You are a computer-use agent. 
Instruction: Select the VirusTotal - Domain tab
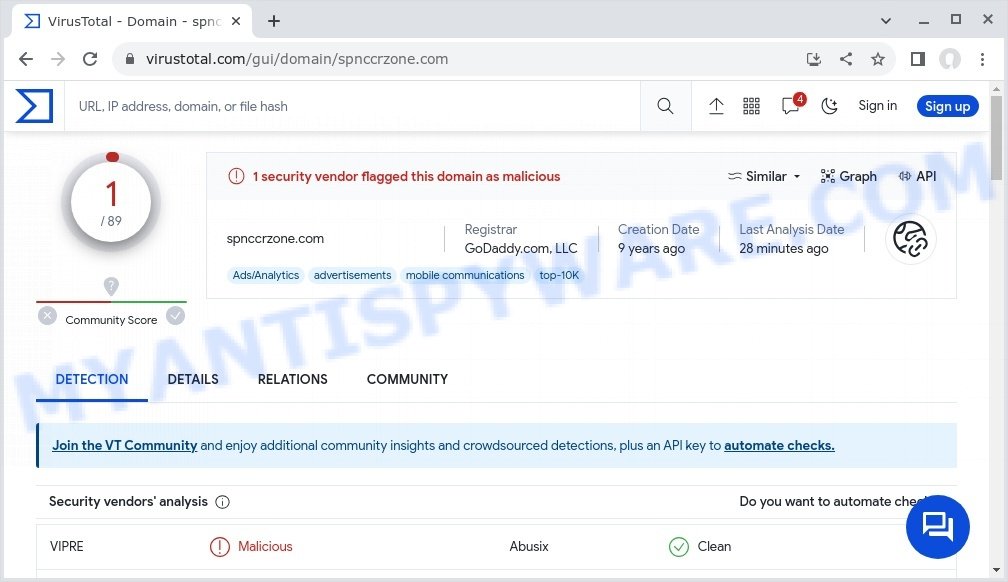[x=132, y=21]
